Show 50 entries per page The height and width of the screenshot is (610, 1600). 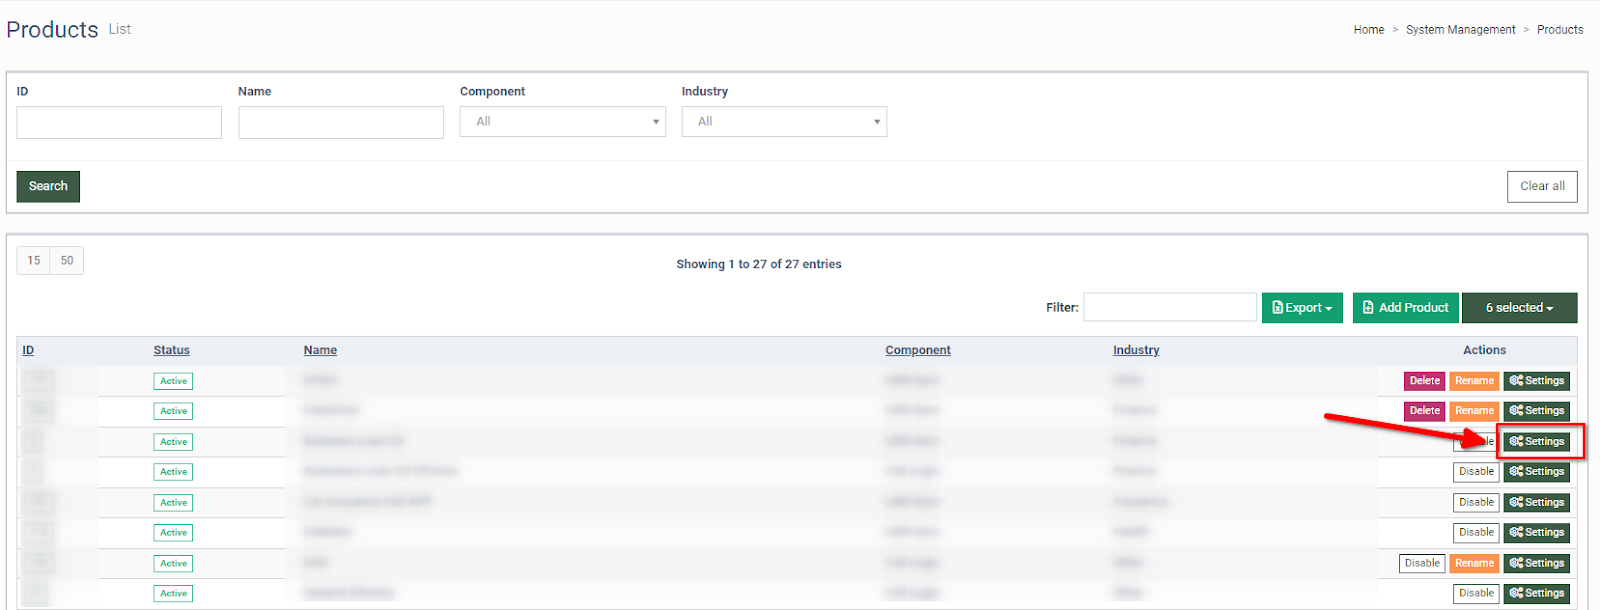click(67, 261)
